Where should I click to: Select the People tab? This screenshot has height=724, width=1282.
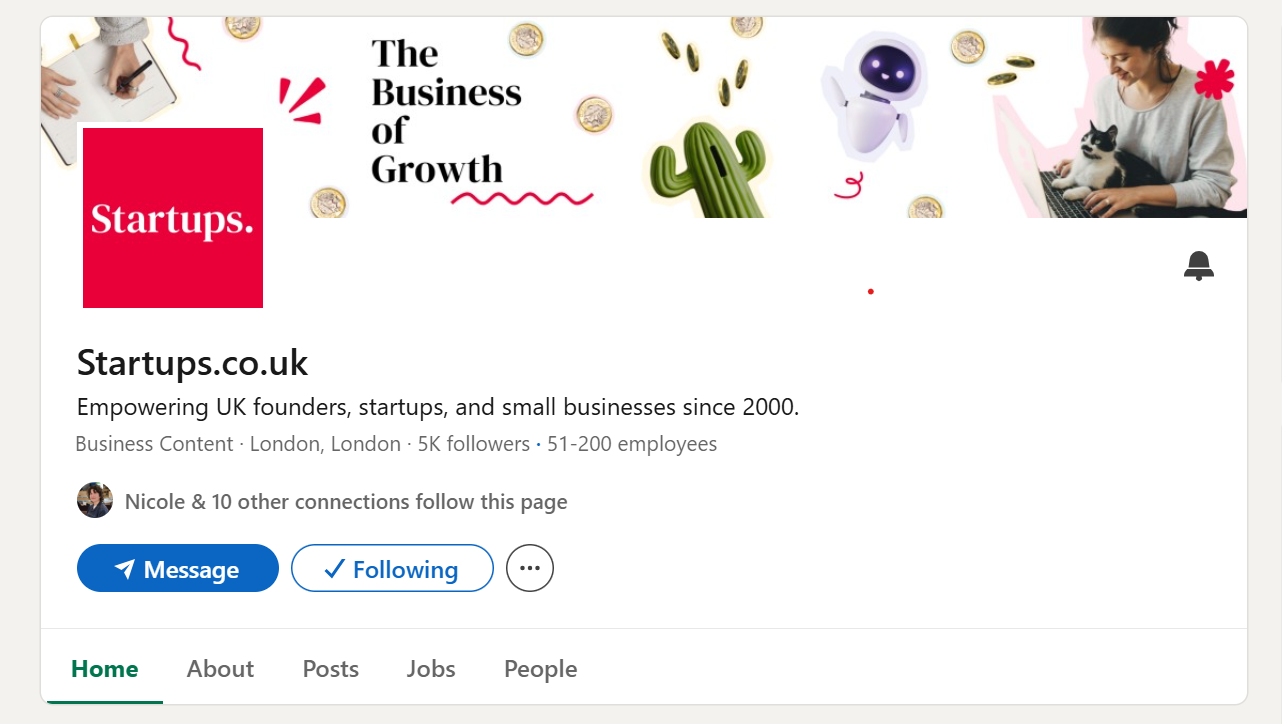point(540,669)
